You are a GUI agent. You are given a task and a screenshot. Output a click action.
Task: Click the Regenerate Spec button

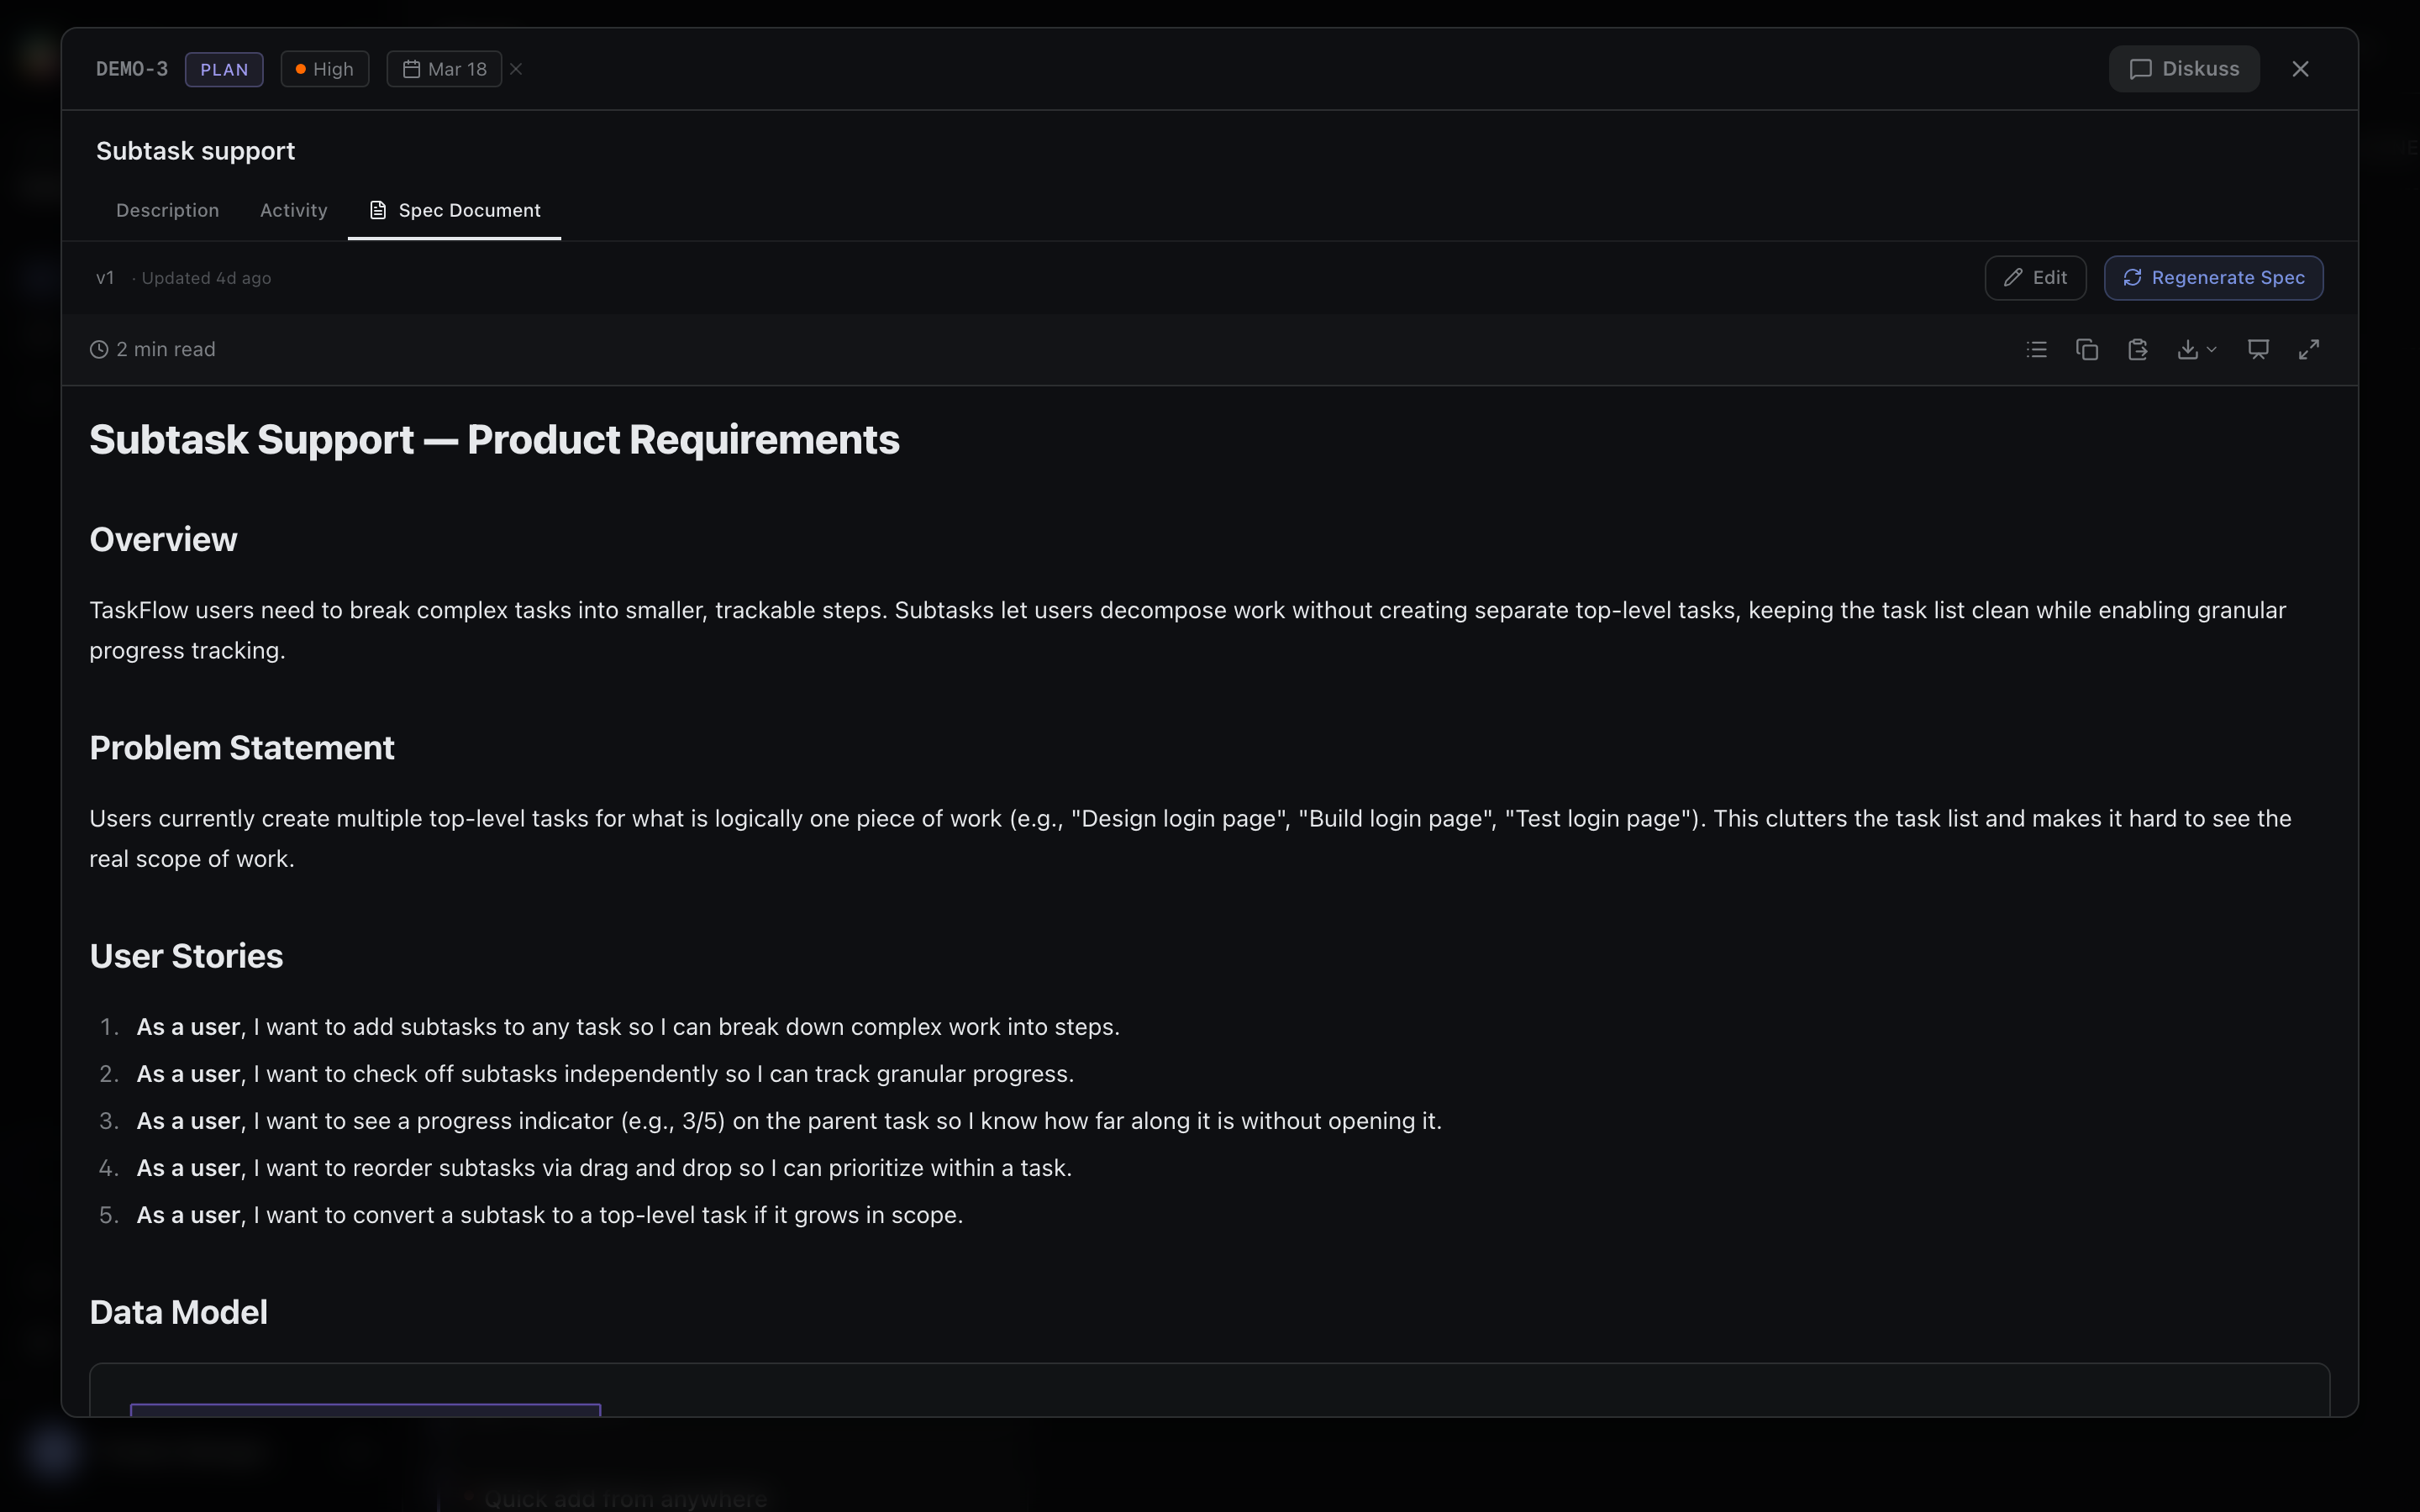point(2213,277)
